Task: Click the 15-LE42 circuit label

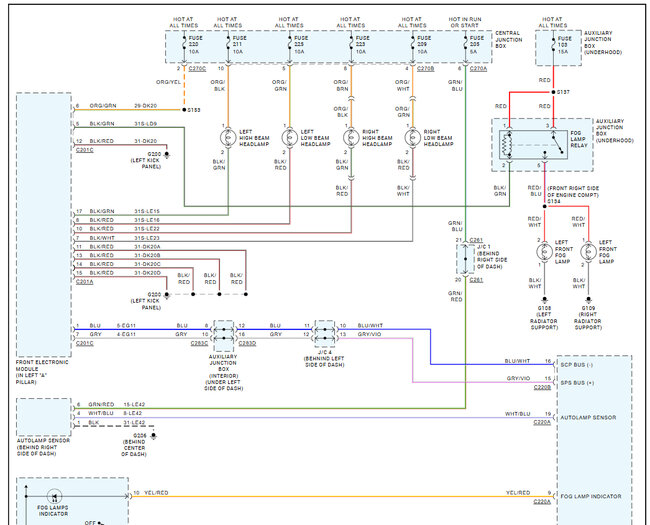Action: tap(133, 404)
